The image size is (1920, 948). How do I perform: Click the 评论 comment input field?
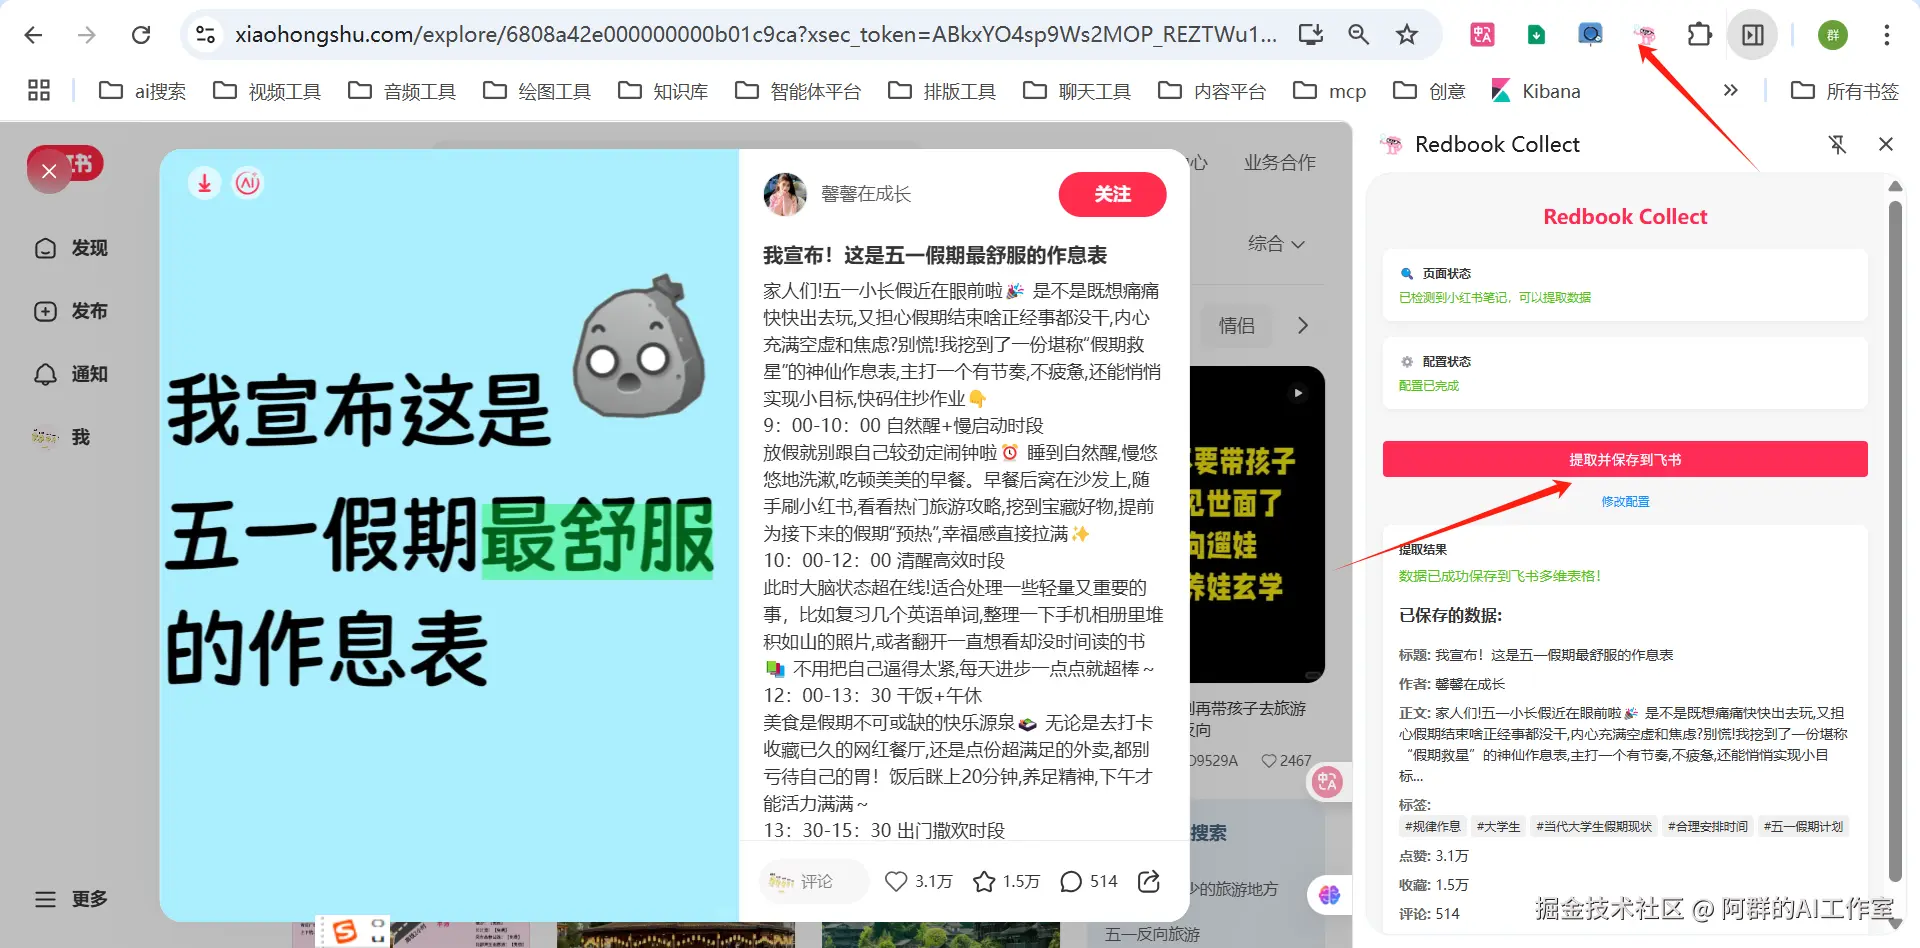tap(813, 881)
